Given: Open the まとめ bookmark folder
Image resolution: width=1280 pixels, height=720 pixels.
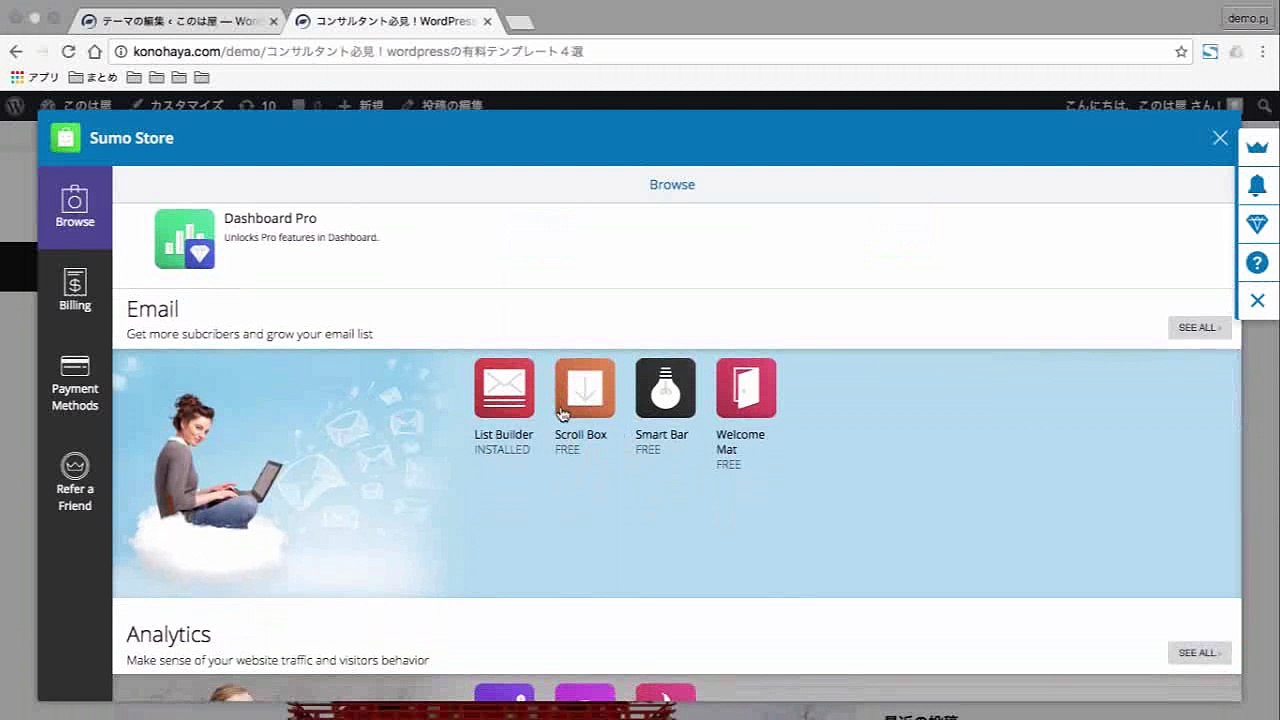Looking at the screenshot, I should point(94,77).
